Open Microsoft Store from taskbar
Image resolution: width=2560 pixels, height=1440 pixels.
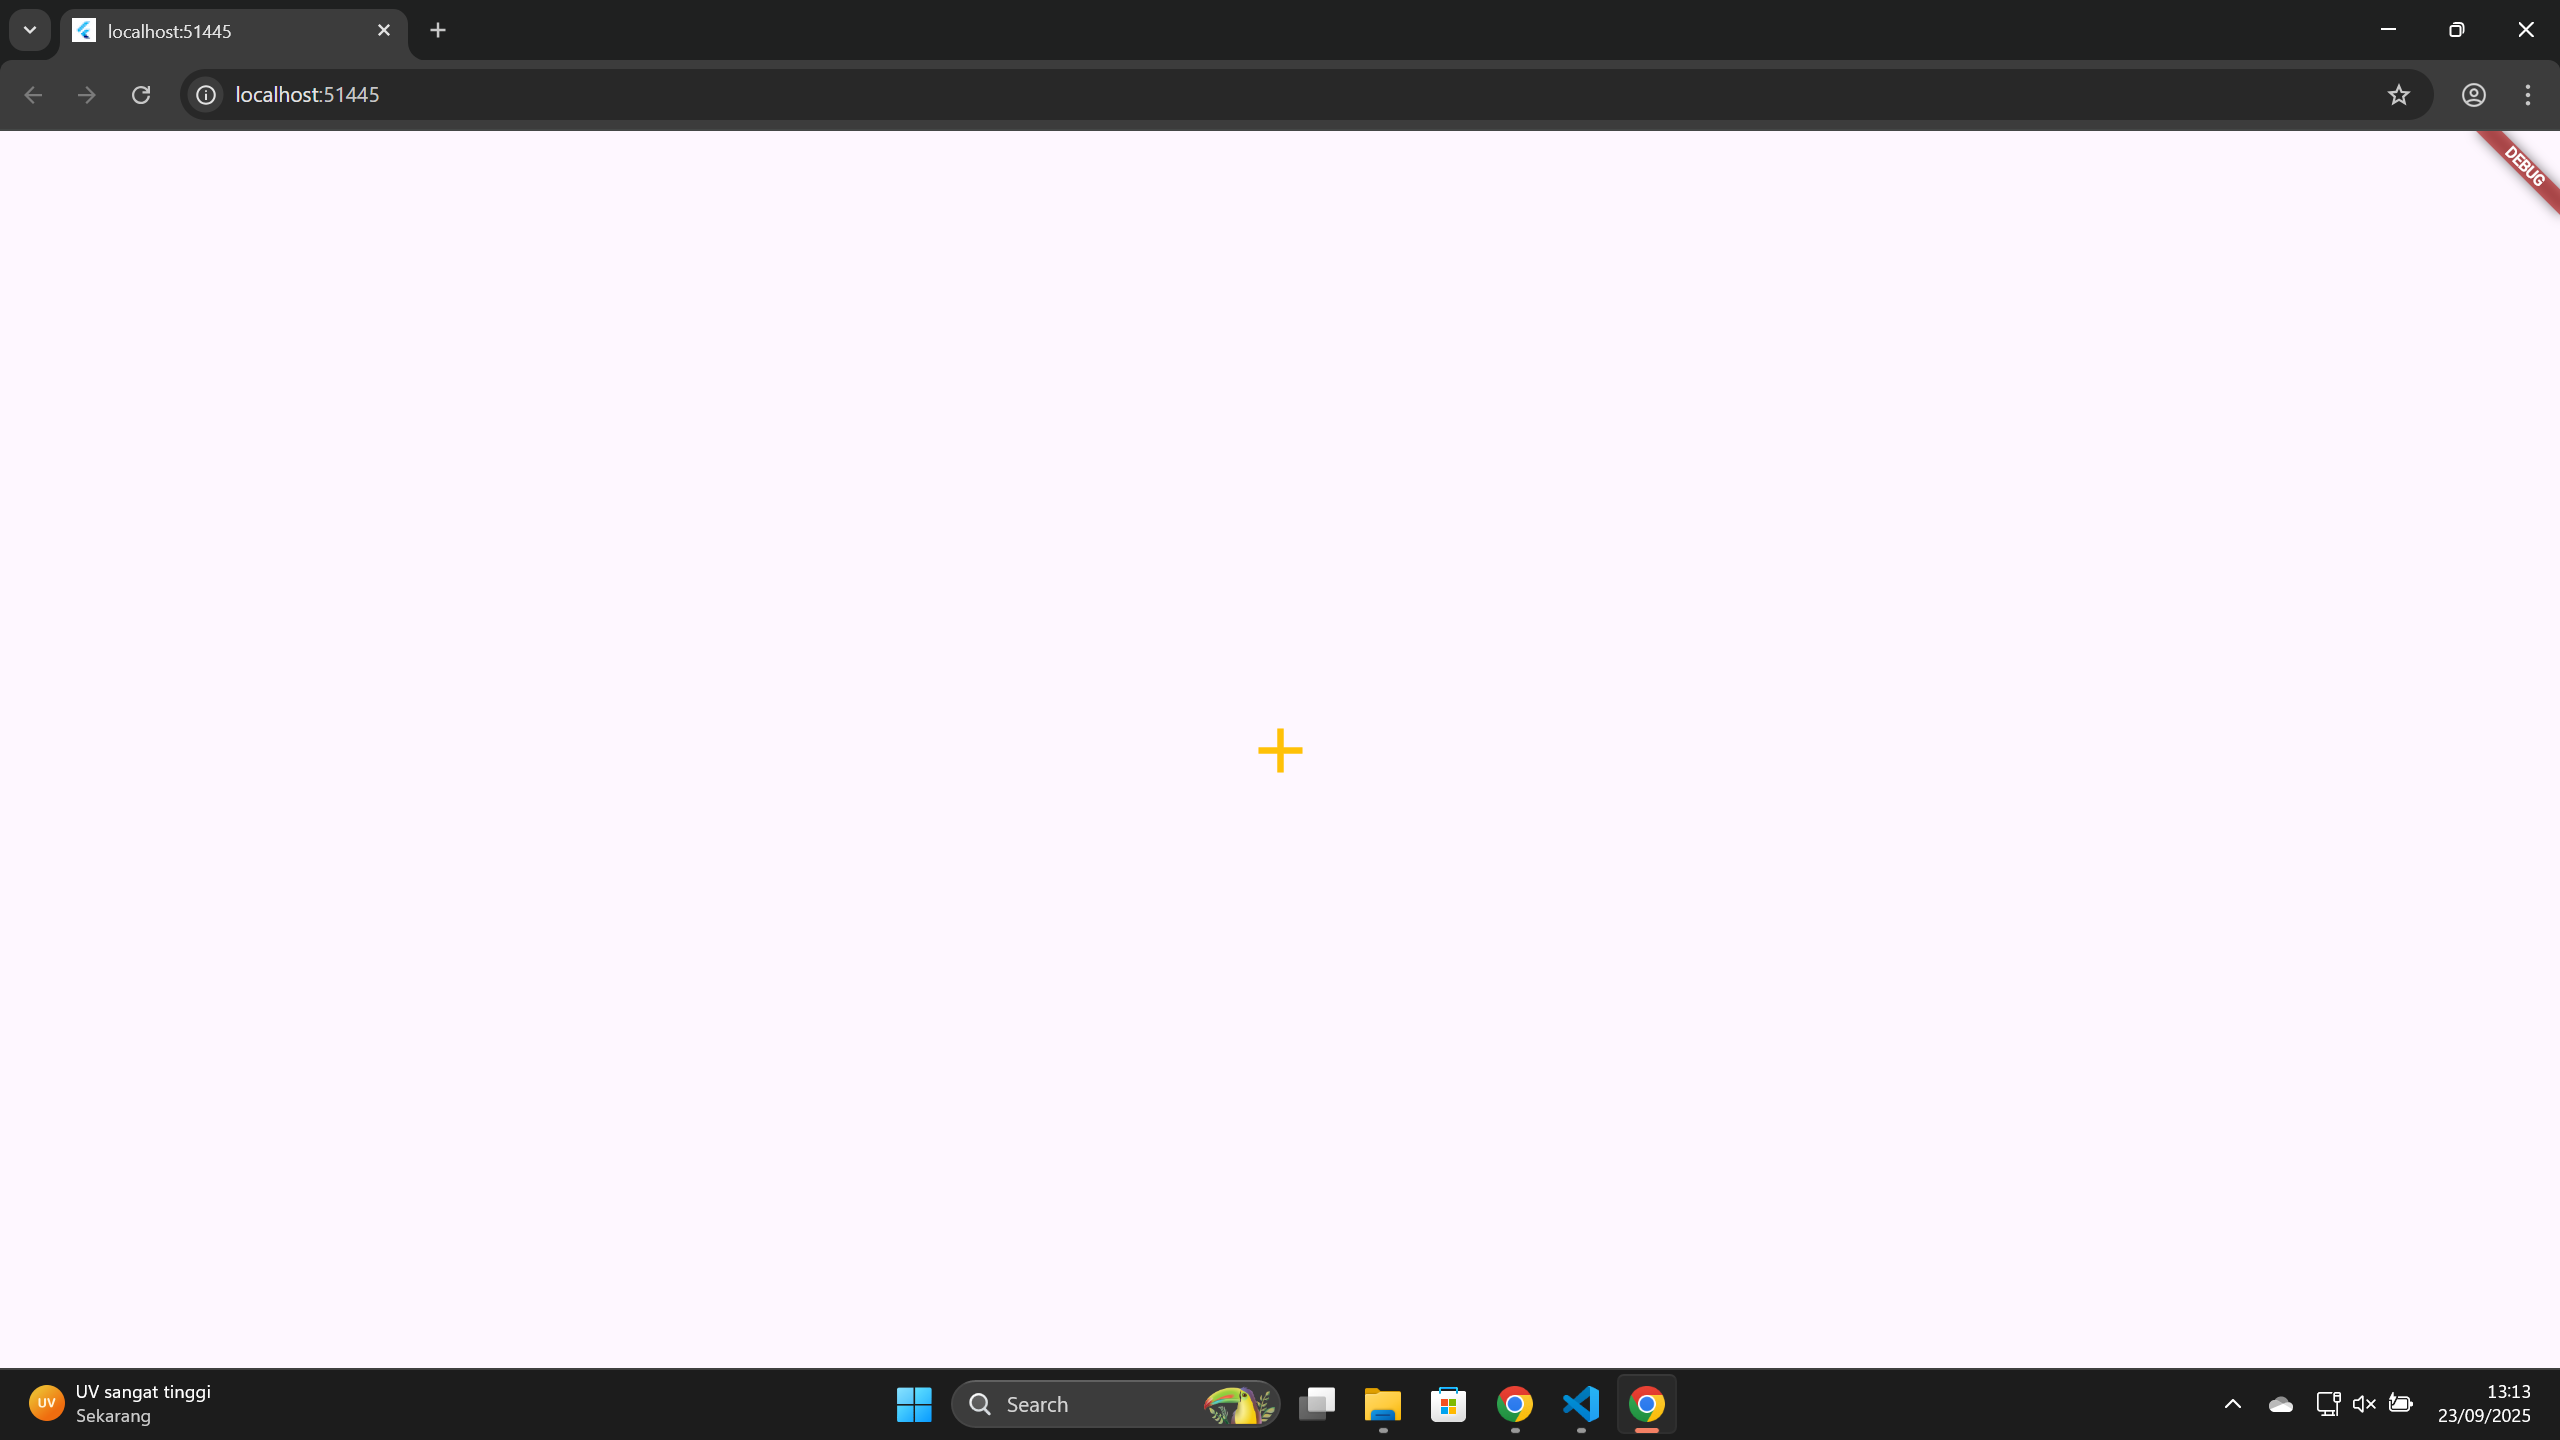tap(1448, 1404)
